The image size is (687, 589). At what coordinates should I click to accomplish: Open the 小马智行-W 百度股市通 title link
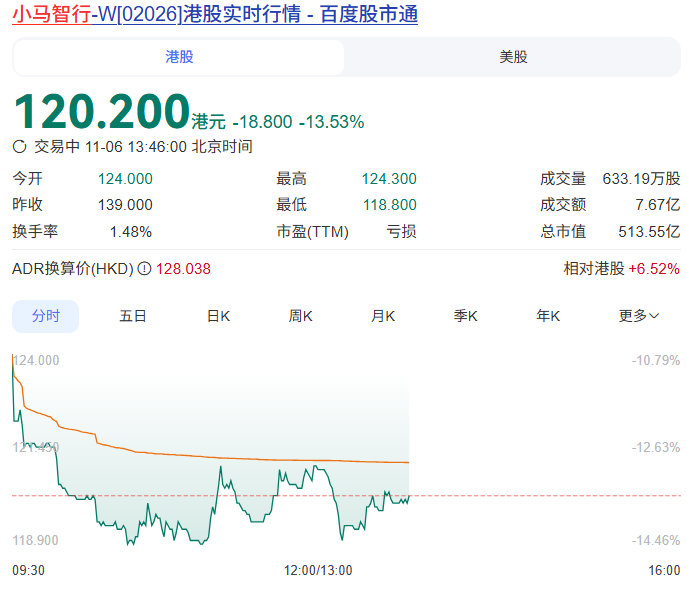pos(215,15)
